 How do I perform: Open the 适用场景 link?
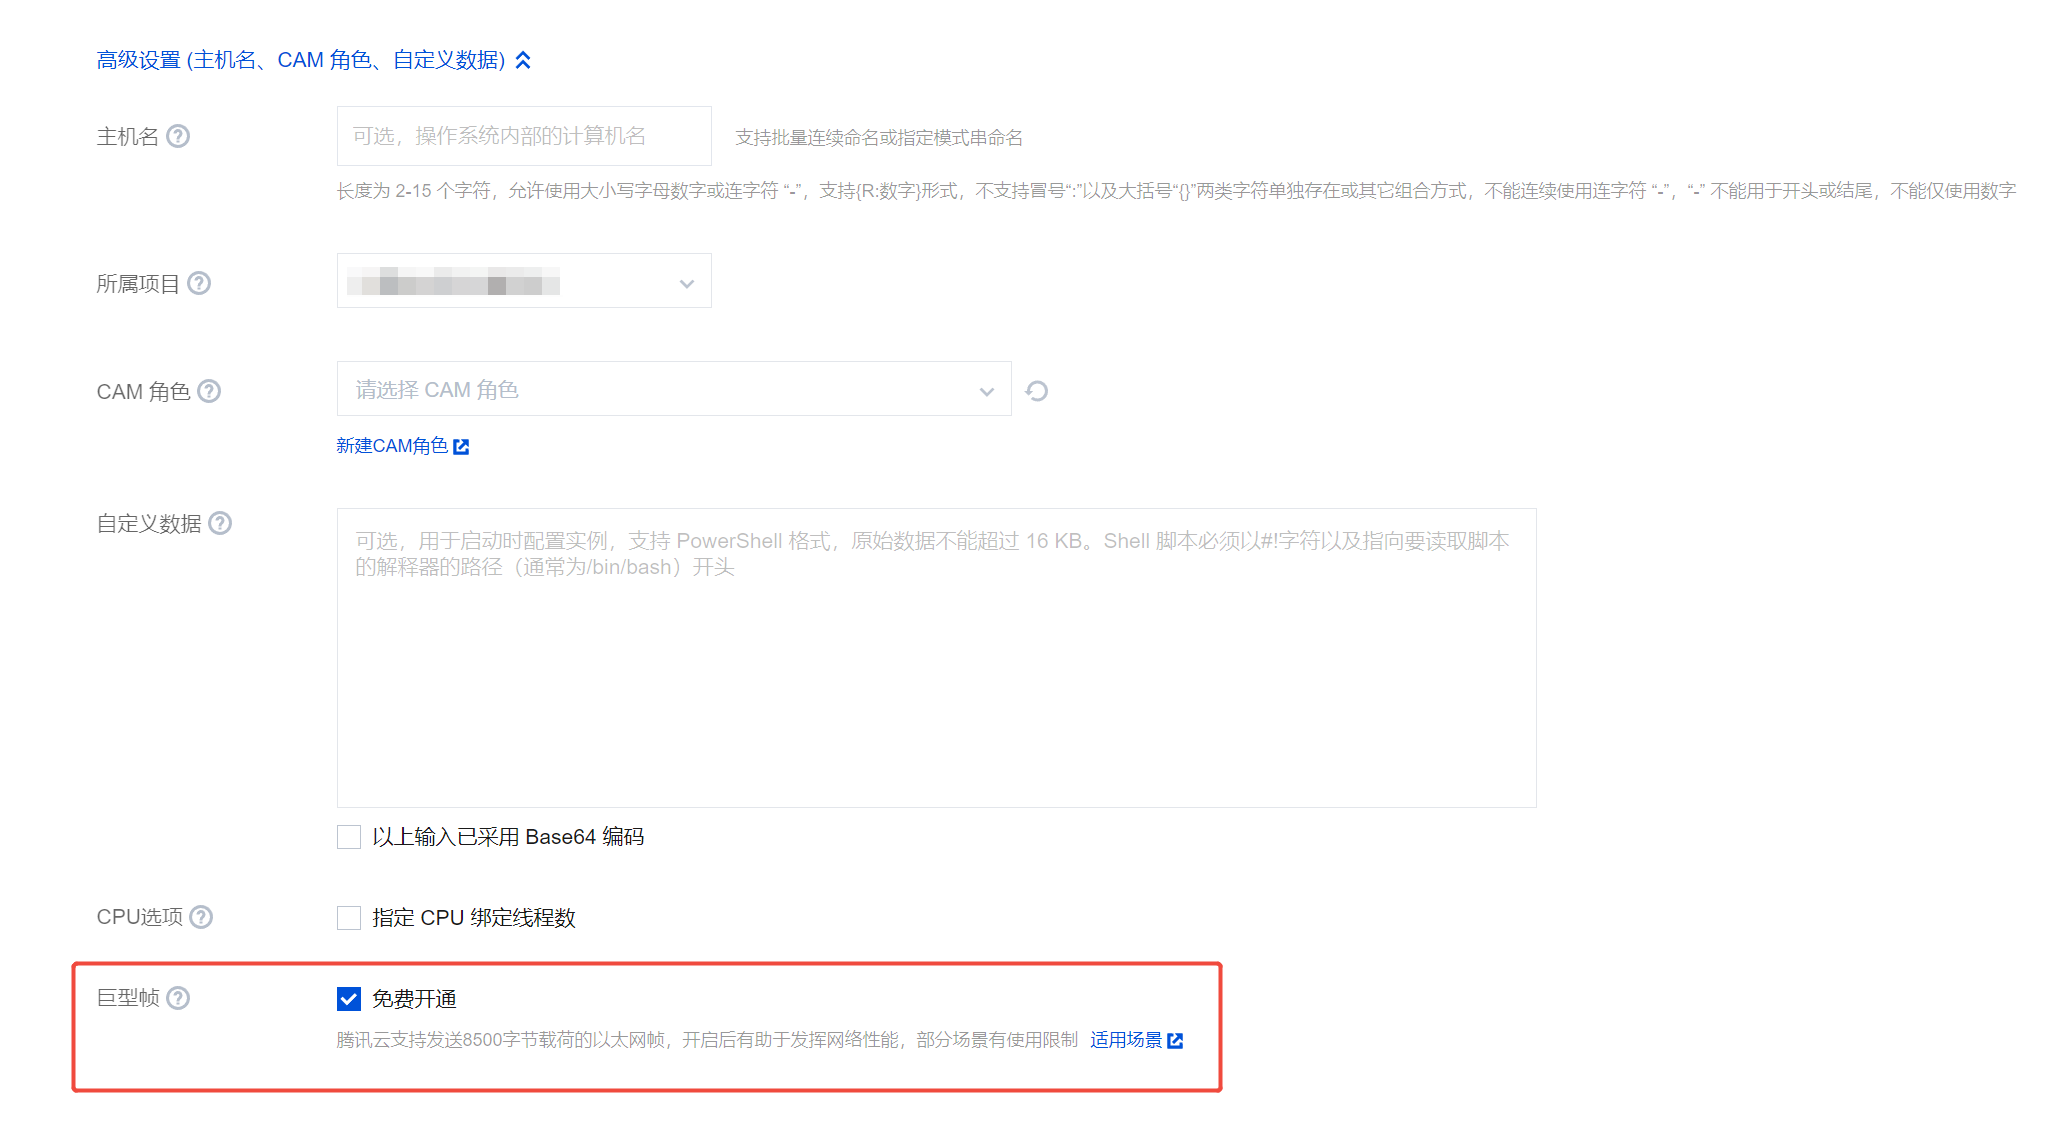pos(1126,1040)
